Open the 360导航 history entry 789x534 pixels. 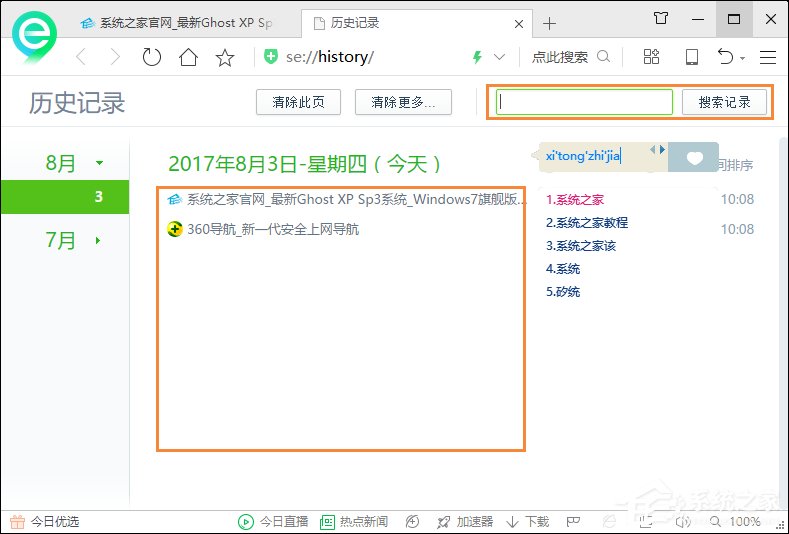[x=273, y=230]
